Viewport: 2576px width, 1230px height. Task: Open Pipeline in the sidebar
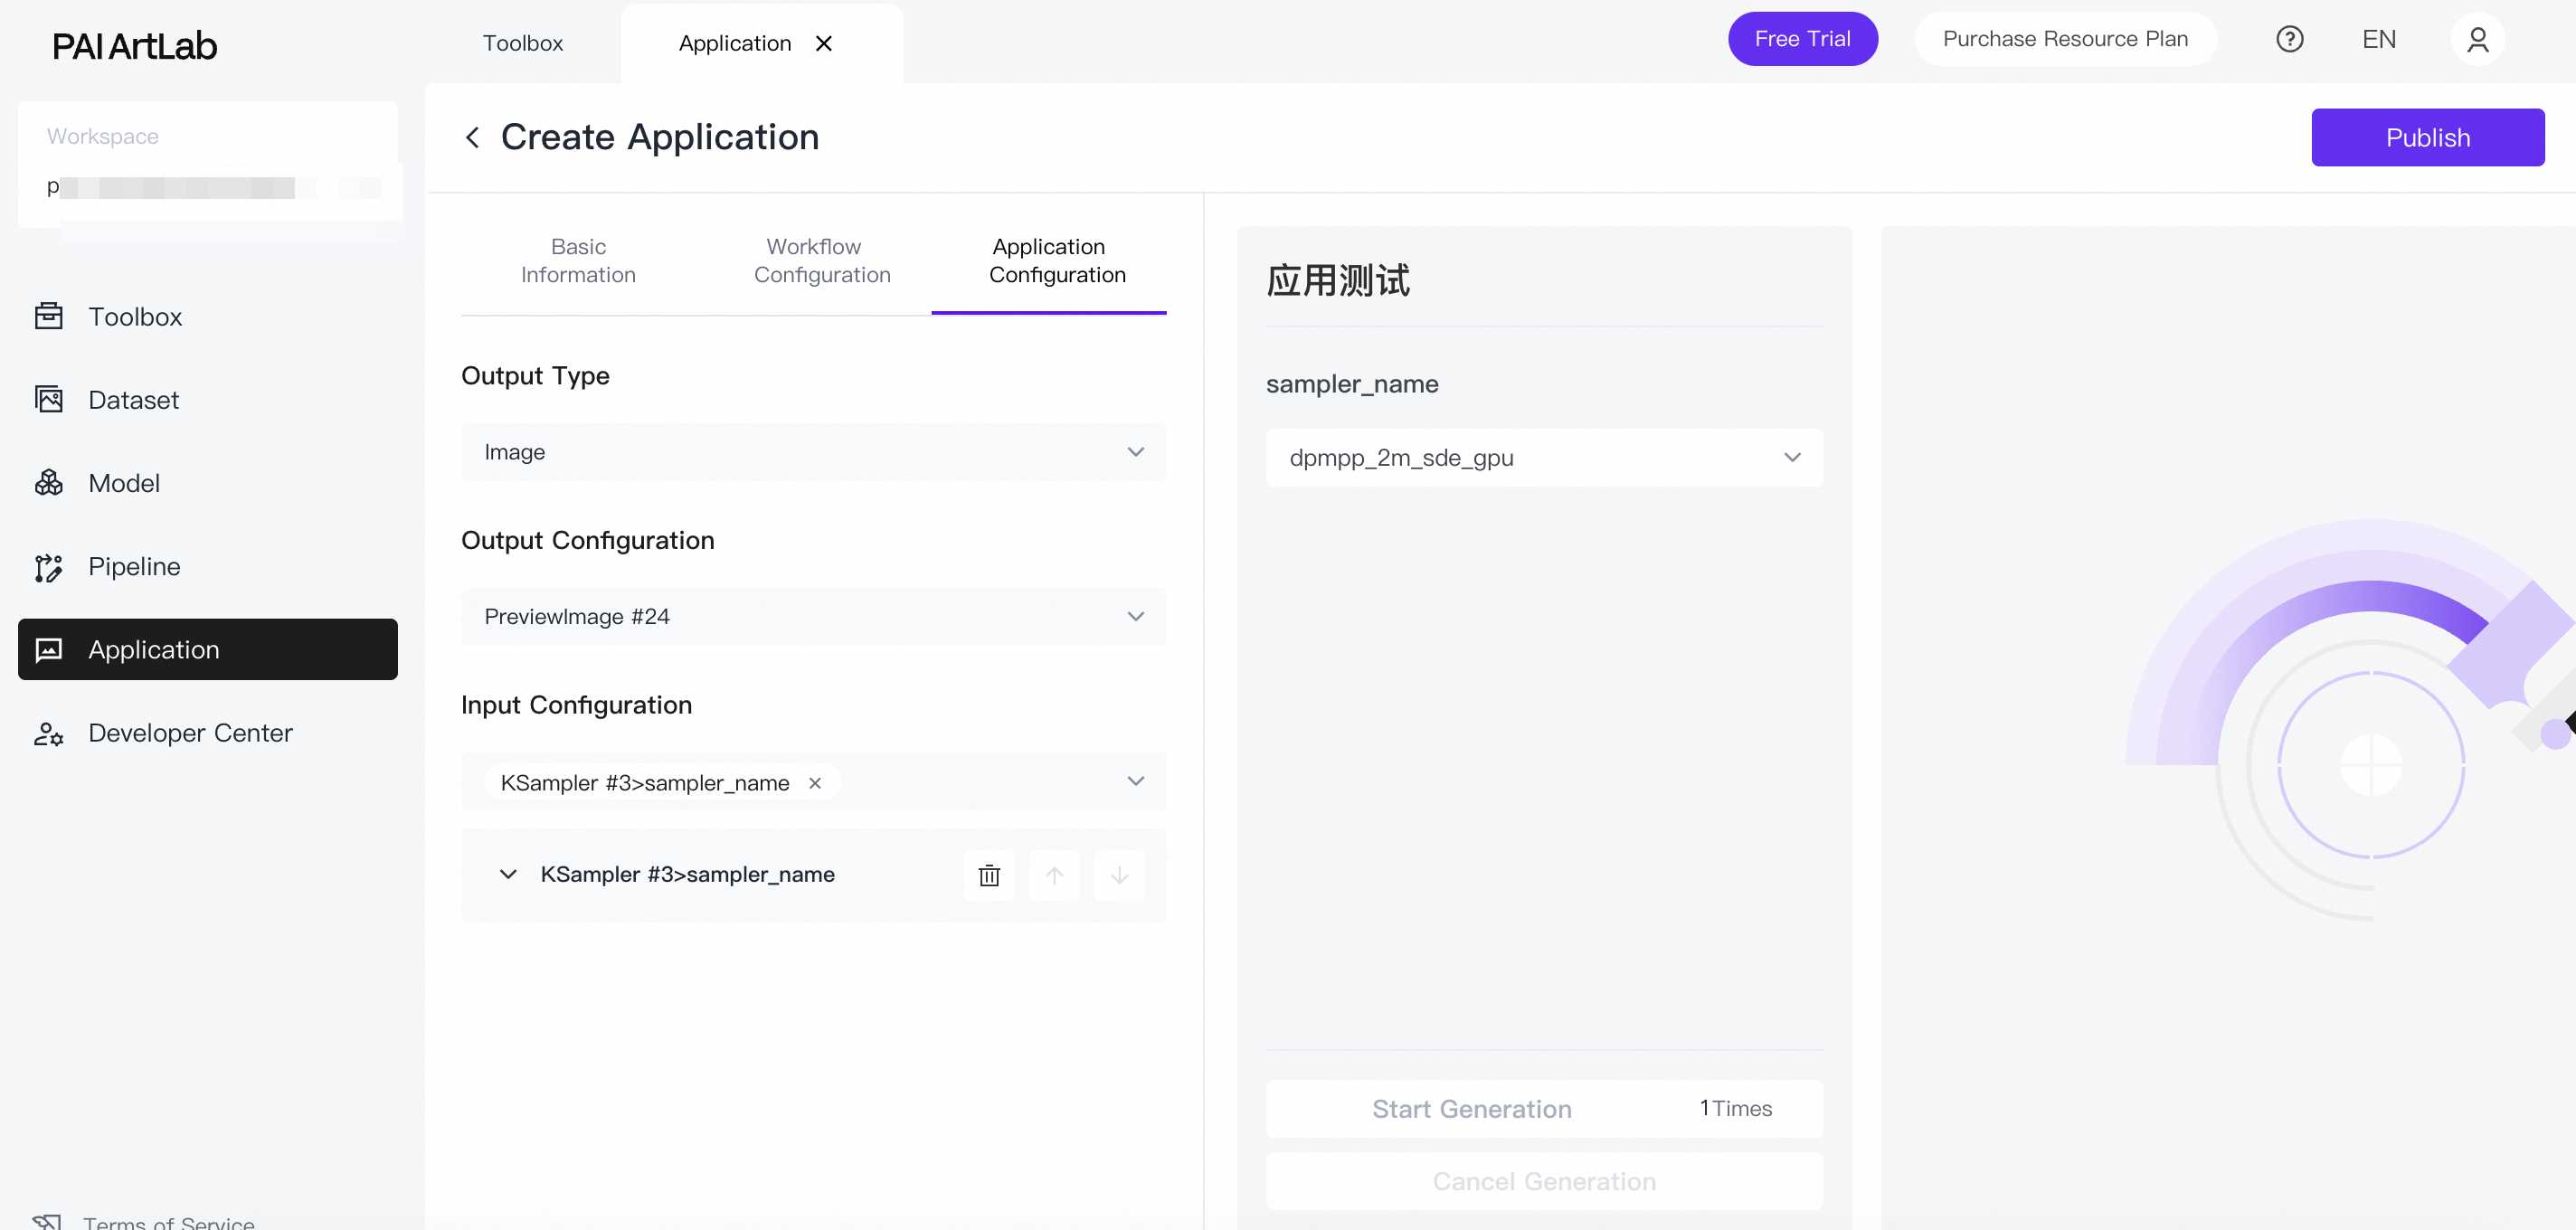(x=134, y=566)
